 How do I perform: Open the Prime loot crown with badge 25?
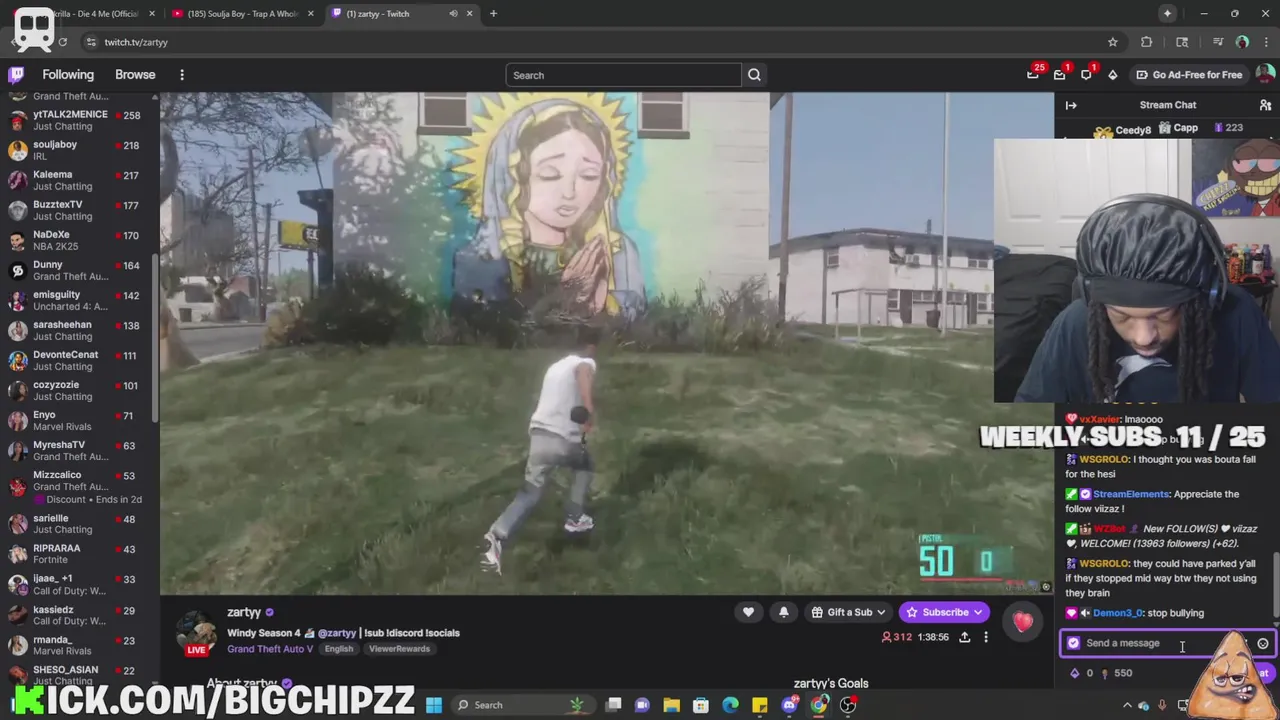[x=1033, y=74]
